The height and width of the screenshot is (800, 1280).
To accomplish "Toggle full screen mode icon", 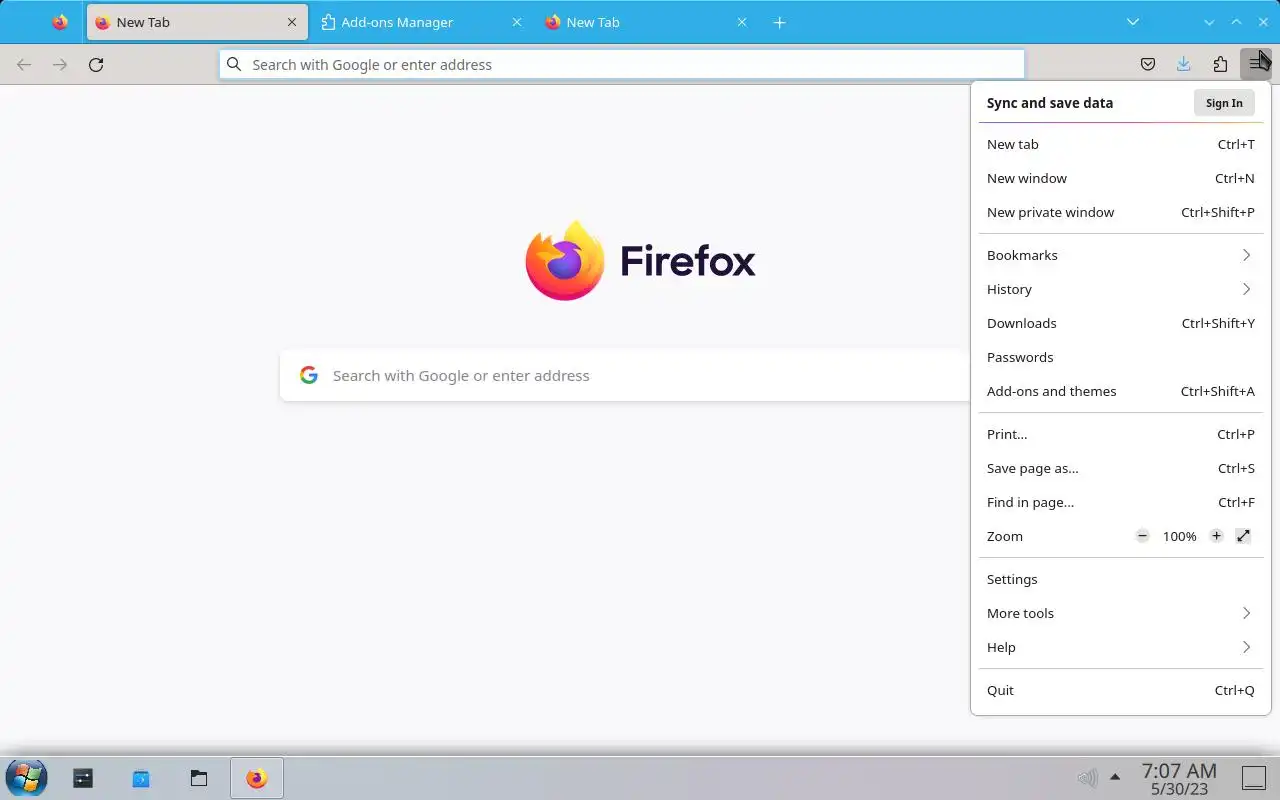I will click(1243, 536).
